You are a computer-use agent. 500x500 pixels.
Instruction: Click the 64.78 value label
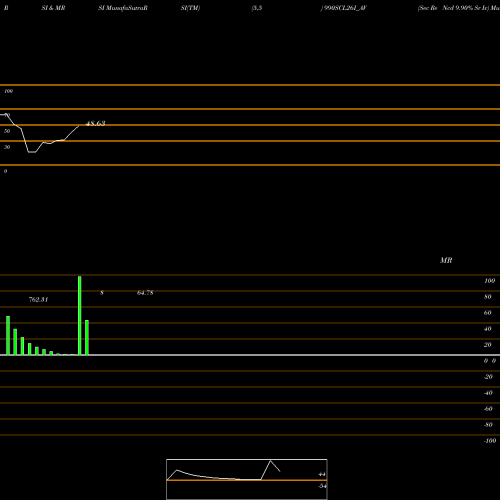click(145, 293)
